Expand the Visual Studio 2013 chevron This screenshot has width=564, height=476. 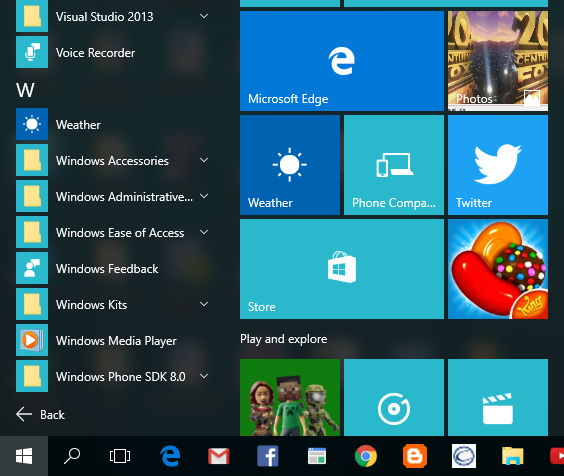(204, 16)
